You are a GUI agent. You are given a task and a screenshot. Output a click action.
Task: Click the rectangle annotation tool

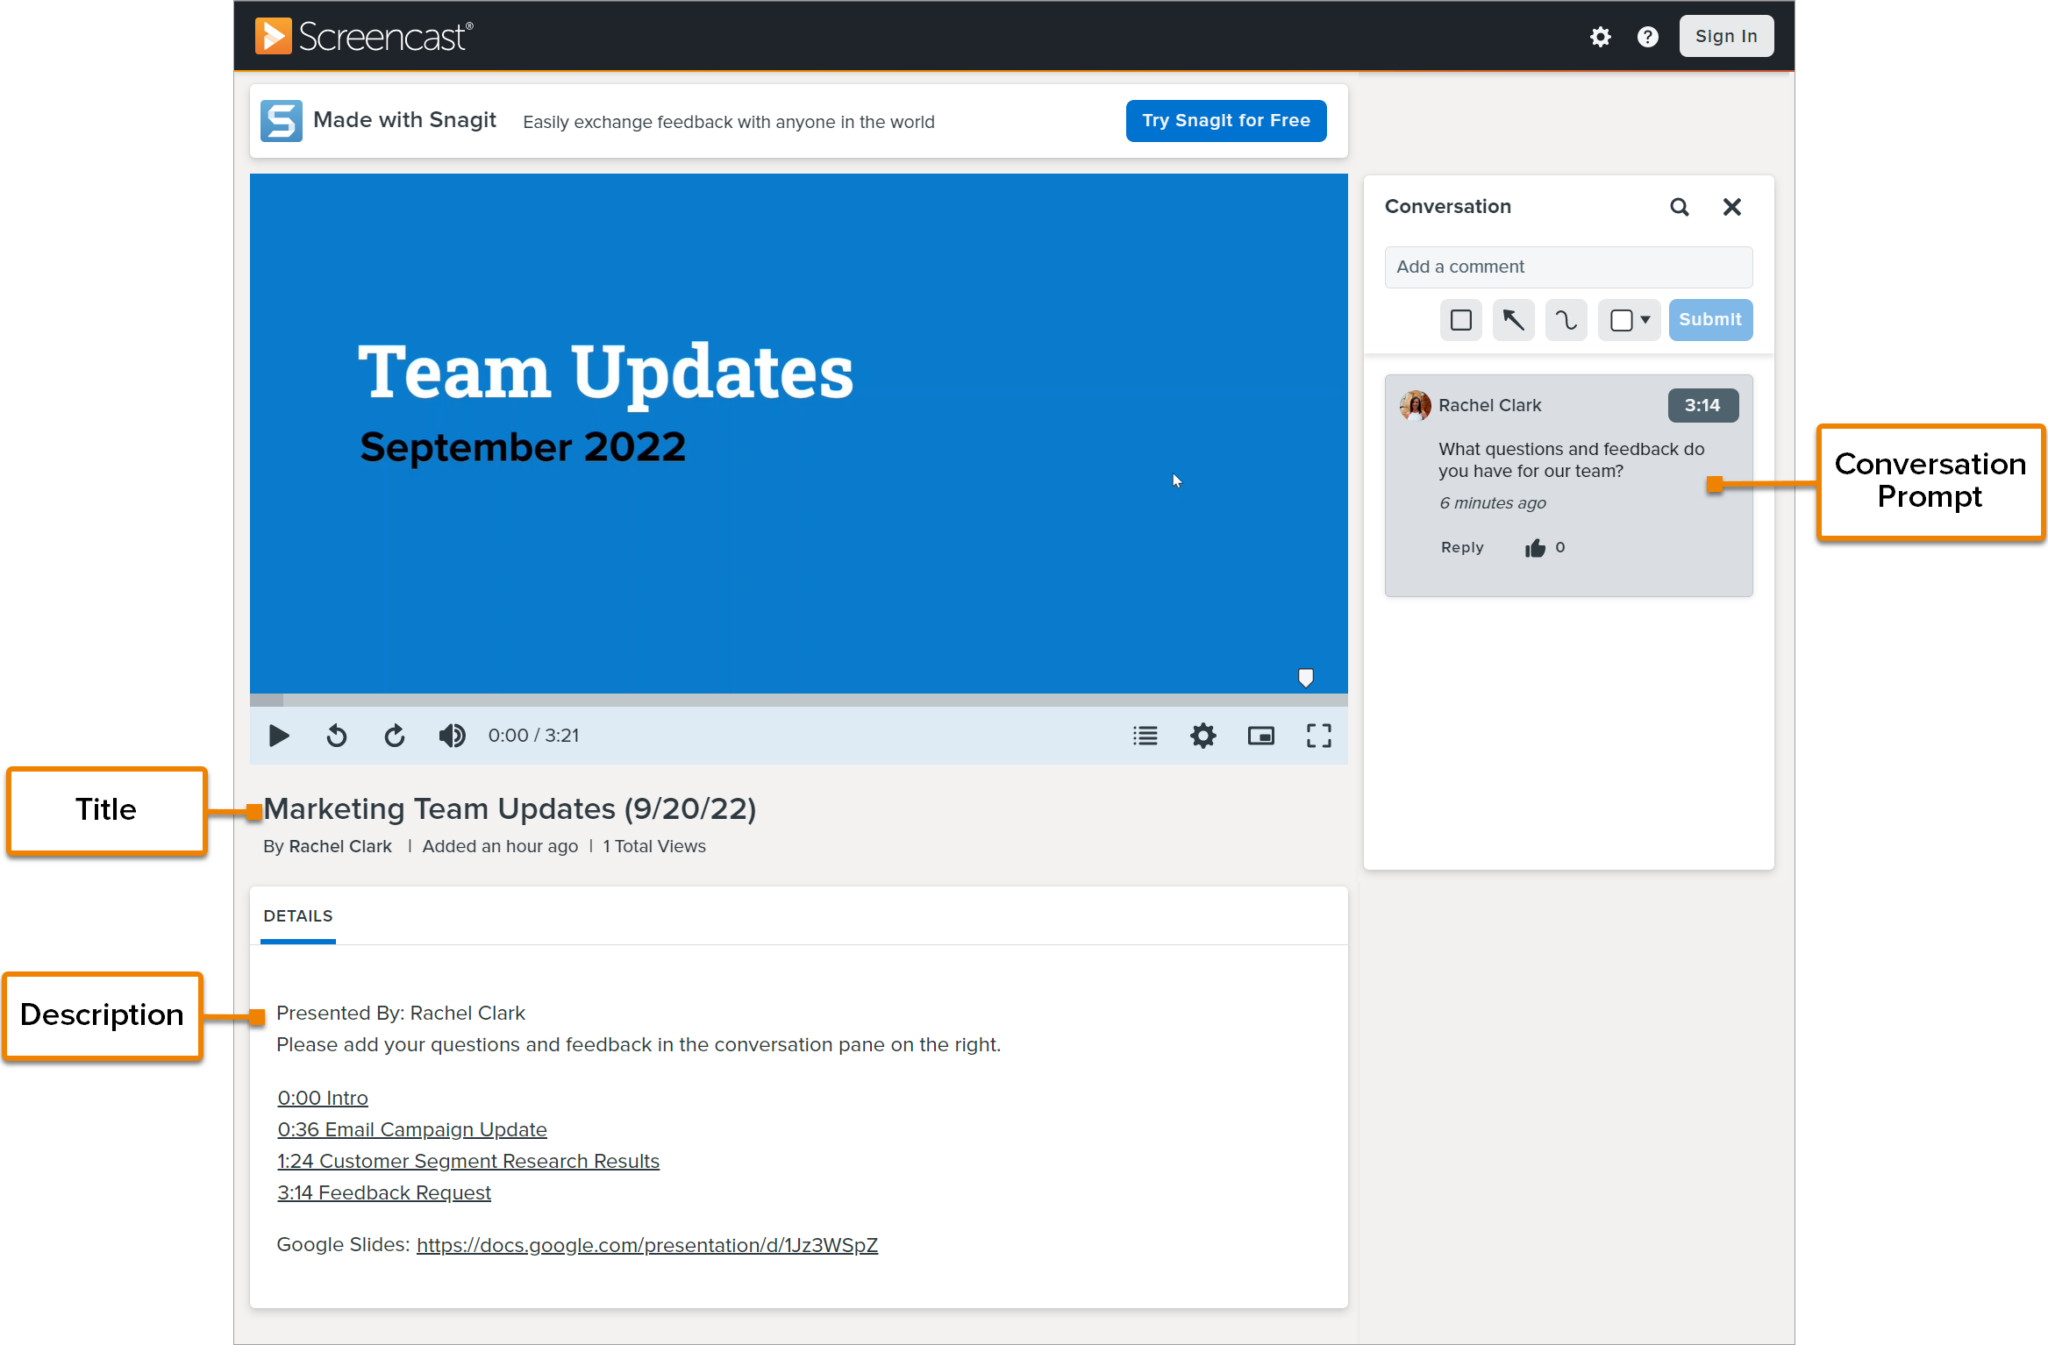[1460, 318]
